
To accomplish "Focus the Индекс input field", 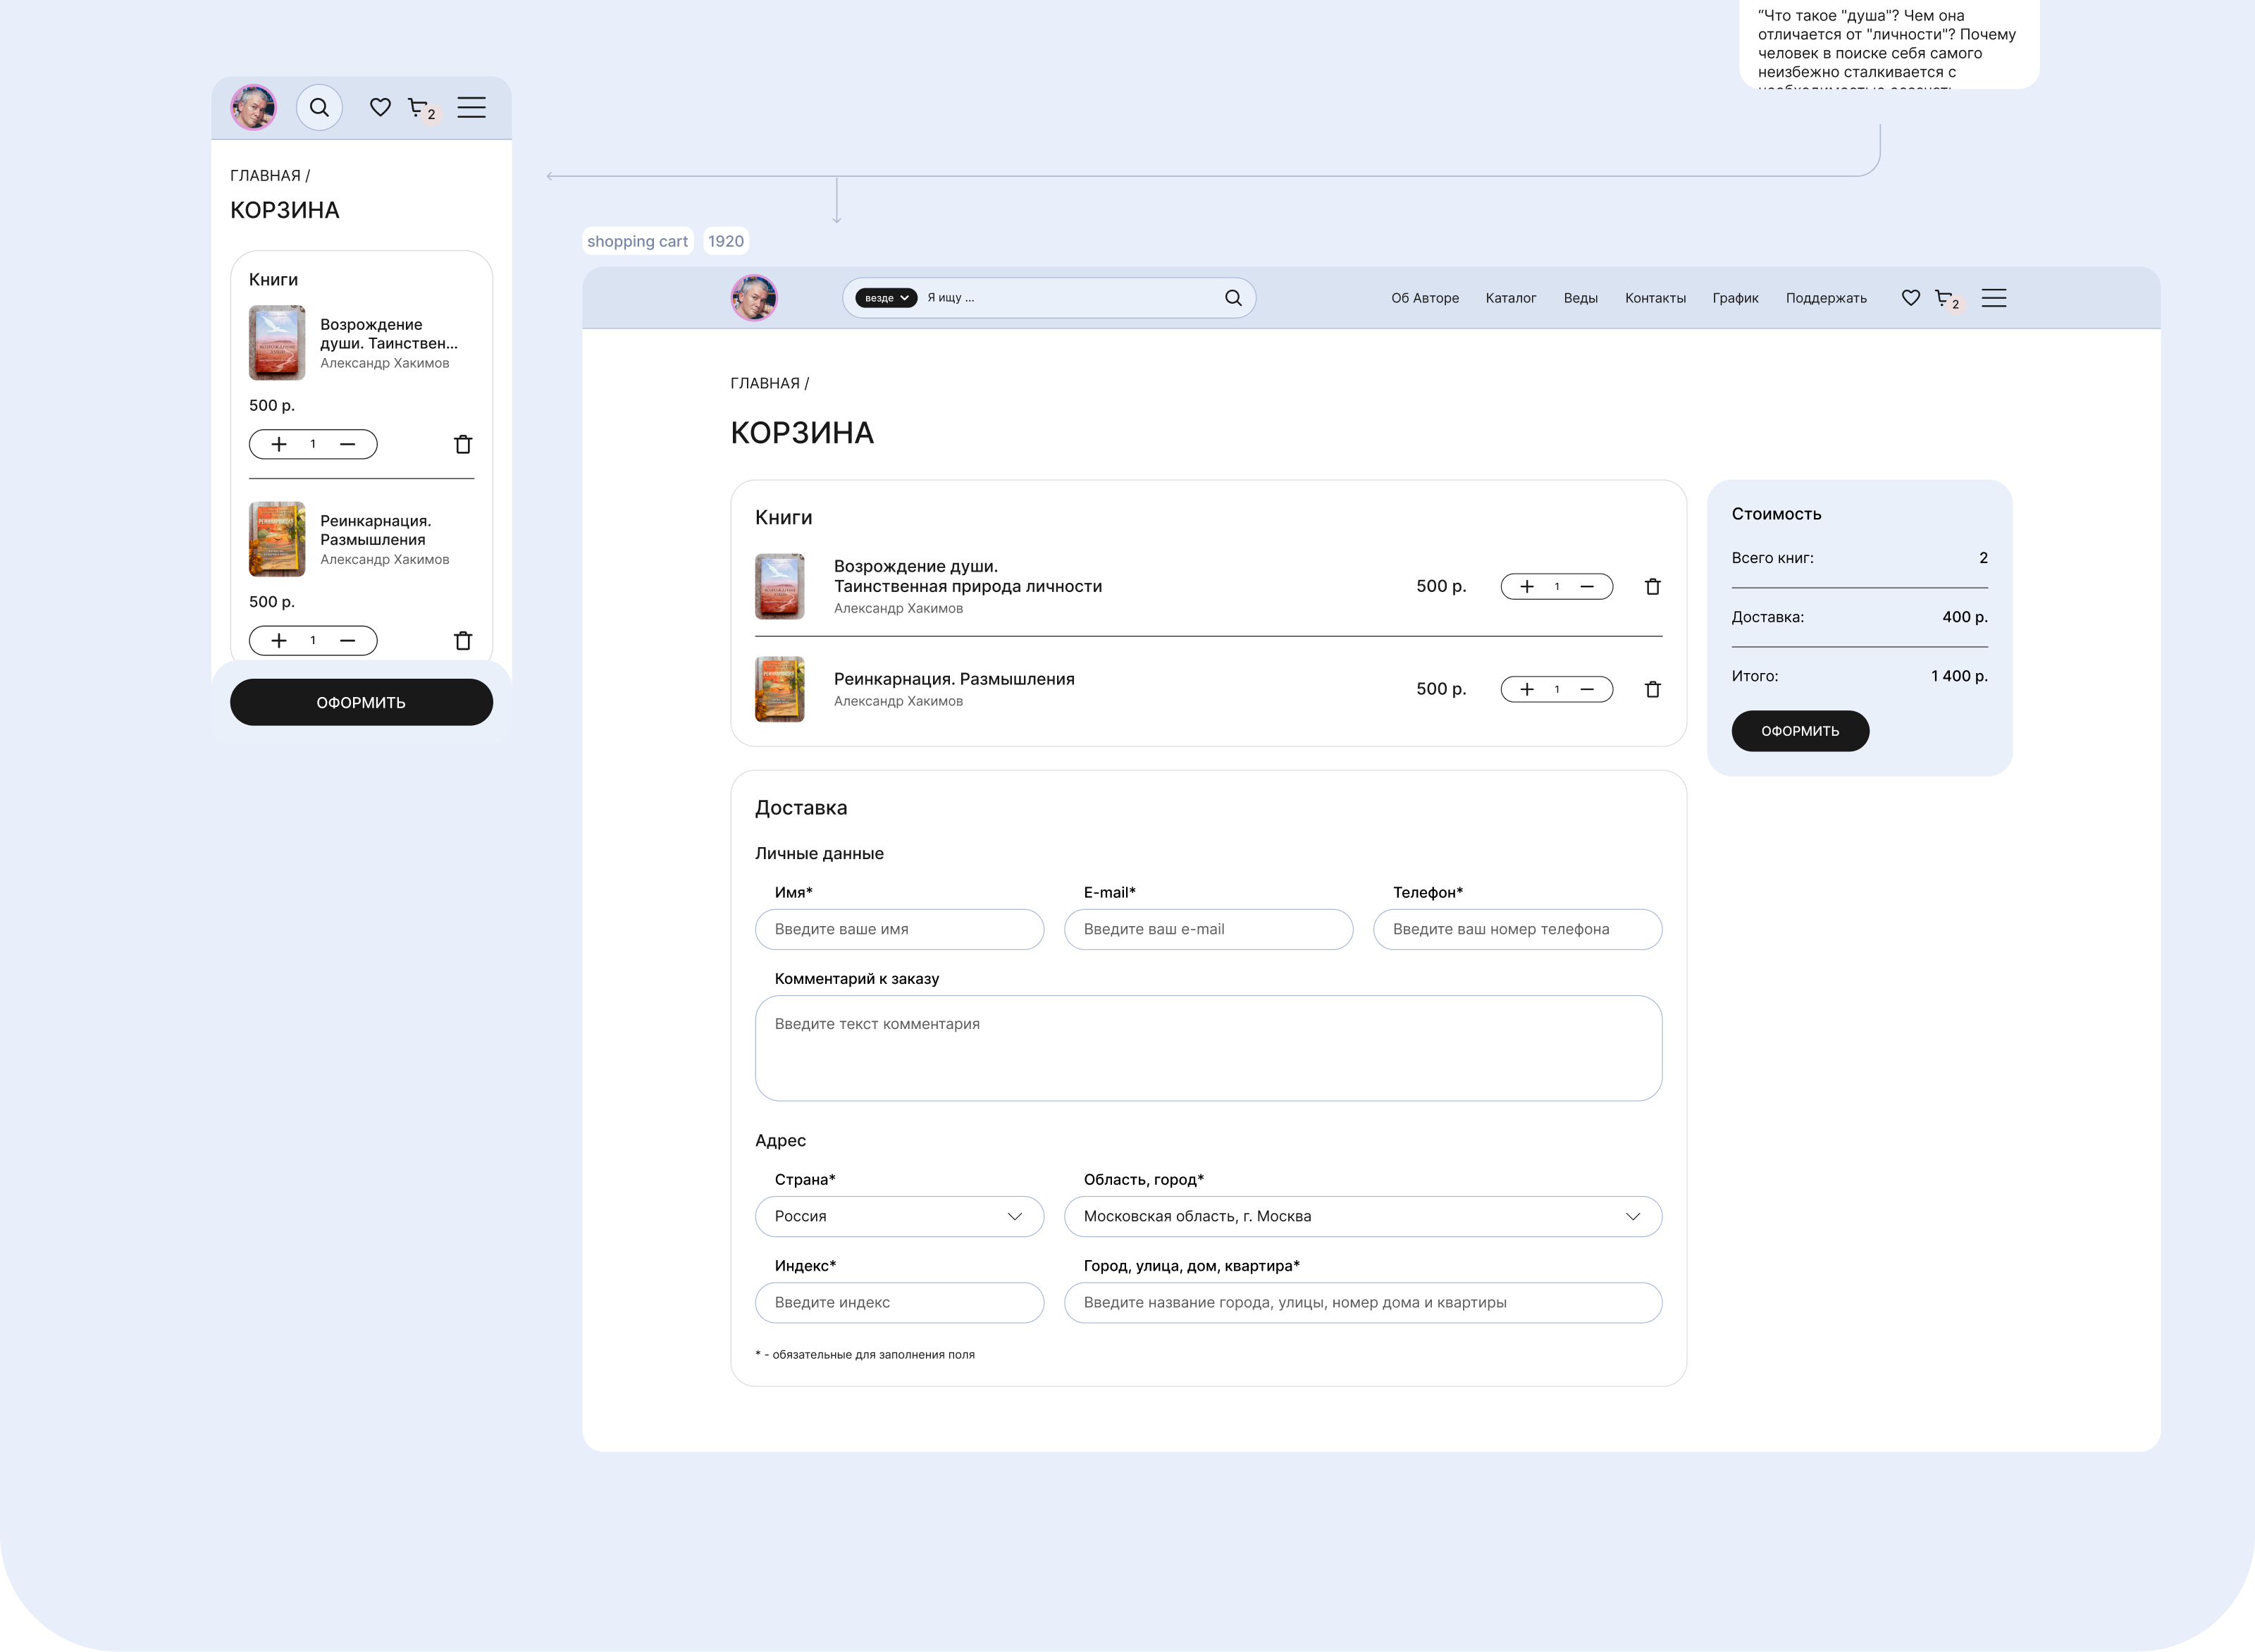I will (x=899, y=1302).
